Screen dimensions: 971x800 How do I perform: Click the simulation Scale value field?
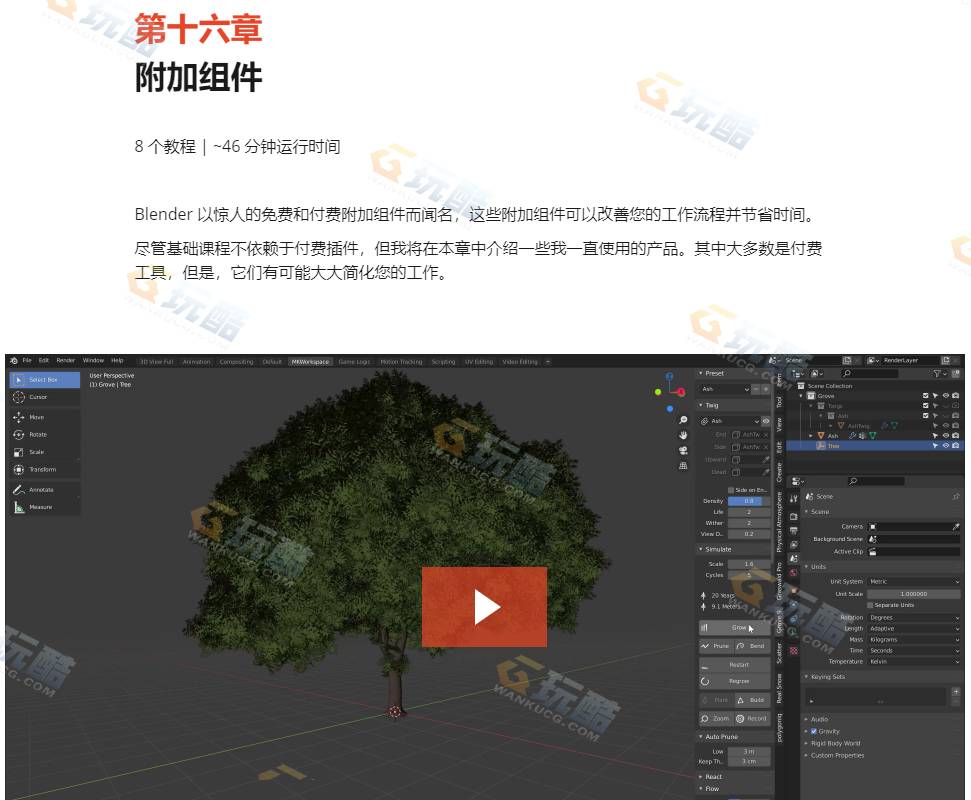pos(749,564)
